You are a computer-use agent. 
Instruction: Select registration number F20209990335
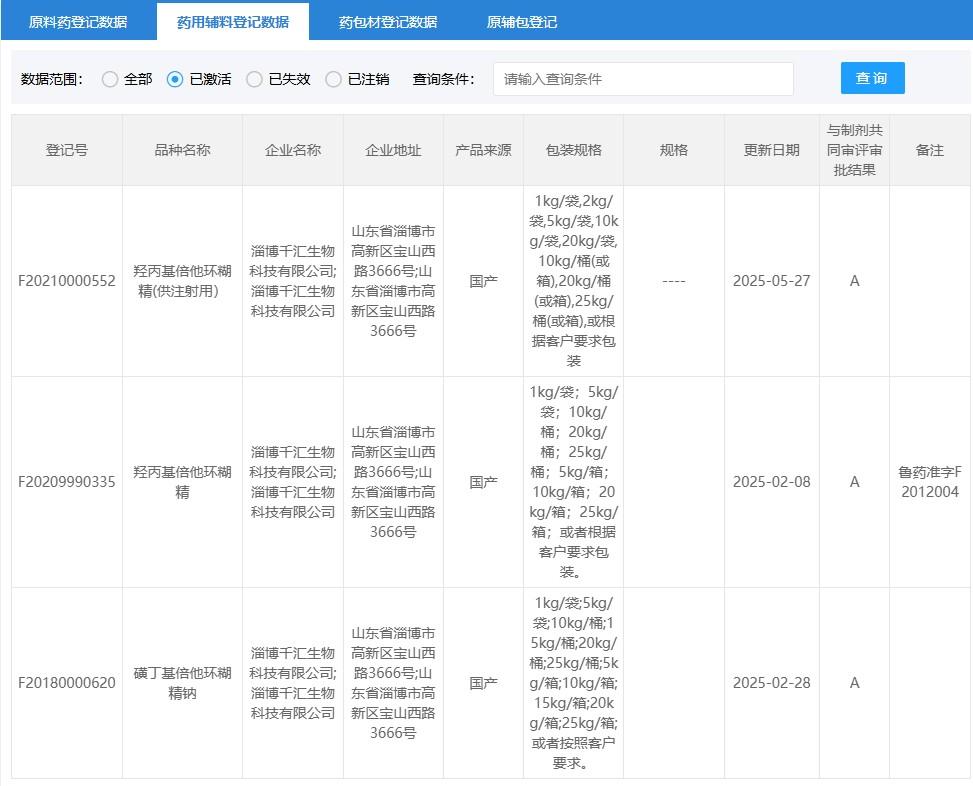[67, 482]
